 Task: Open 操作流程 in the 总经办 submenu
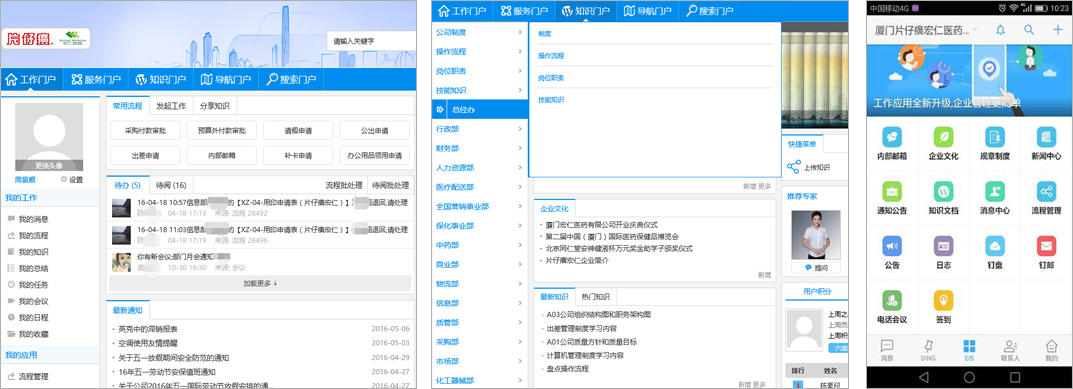551,55
